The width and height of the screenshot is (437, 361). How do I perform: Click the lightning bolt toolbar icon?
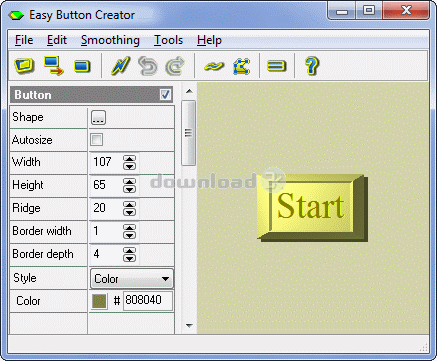[x=120, y=65]
